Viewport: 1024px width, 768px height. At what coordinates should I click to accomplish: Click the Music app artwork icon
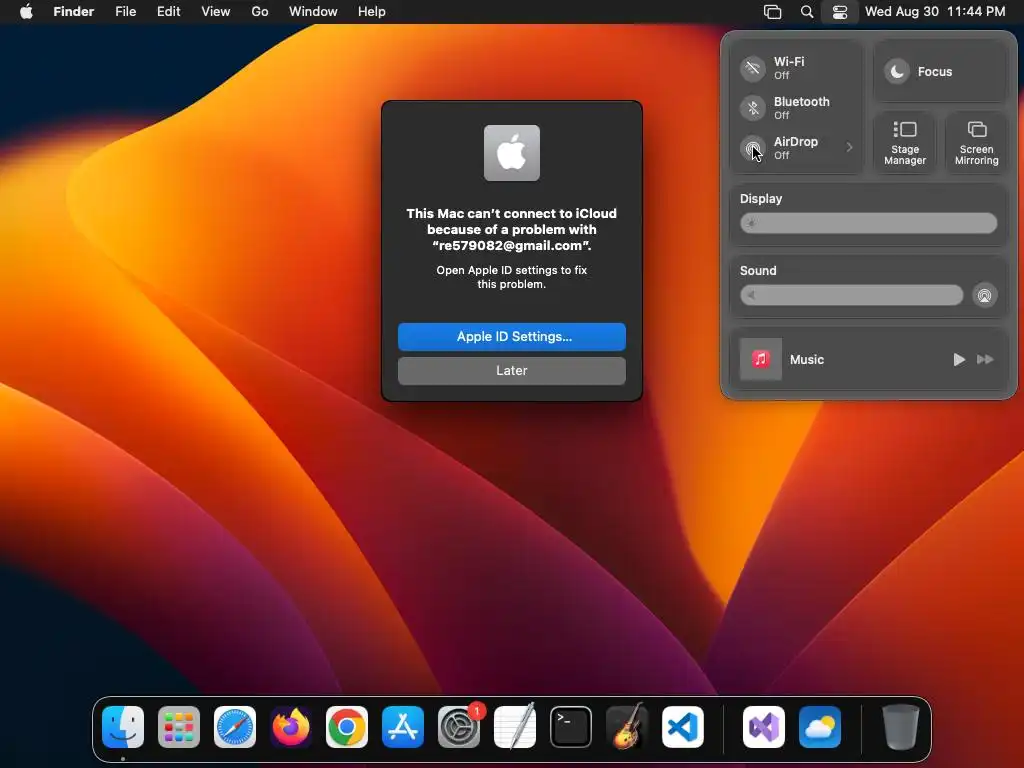[761, 359]
